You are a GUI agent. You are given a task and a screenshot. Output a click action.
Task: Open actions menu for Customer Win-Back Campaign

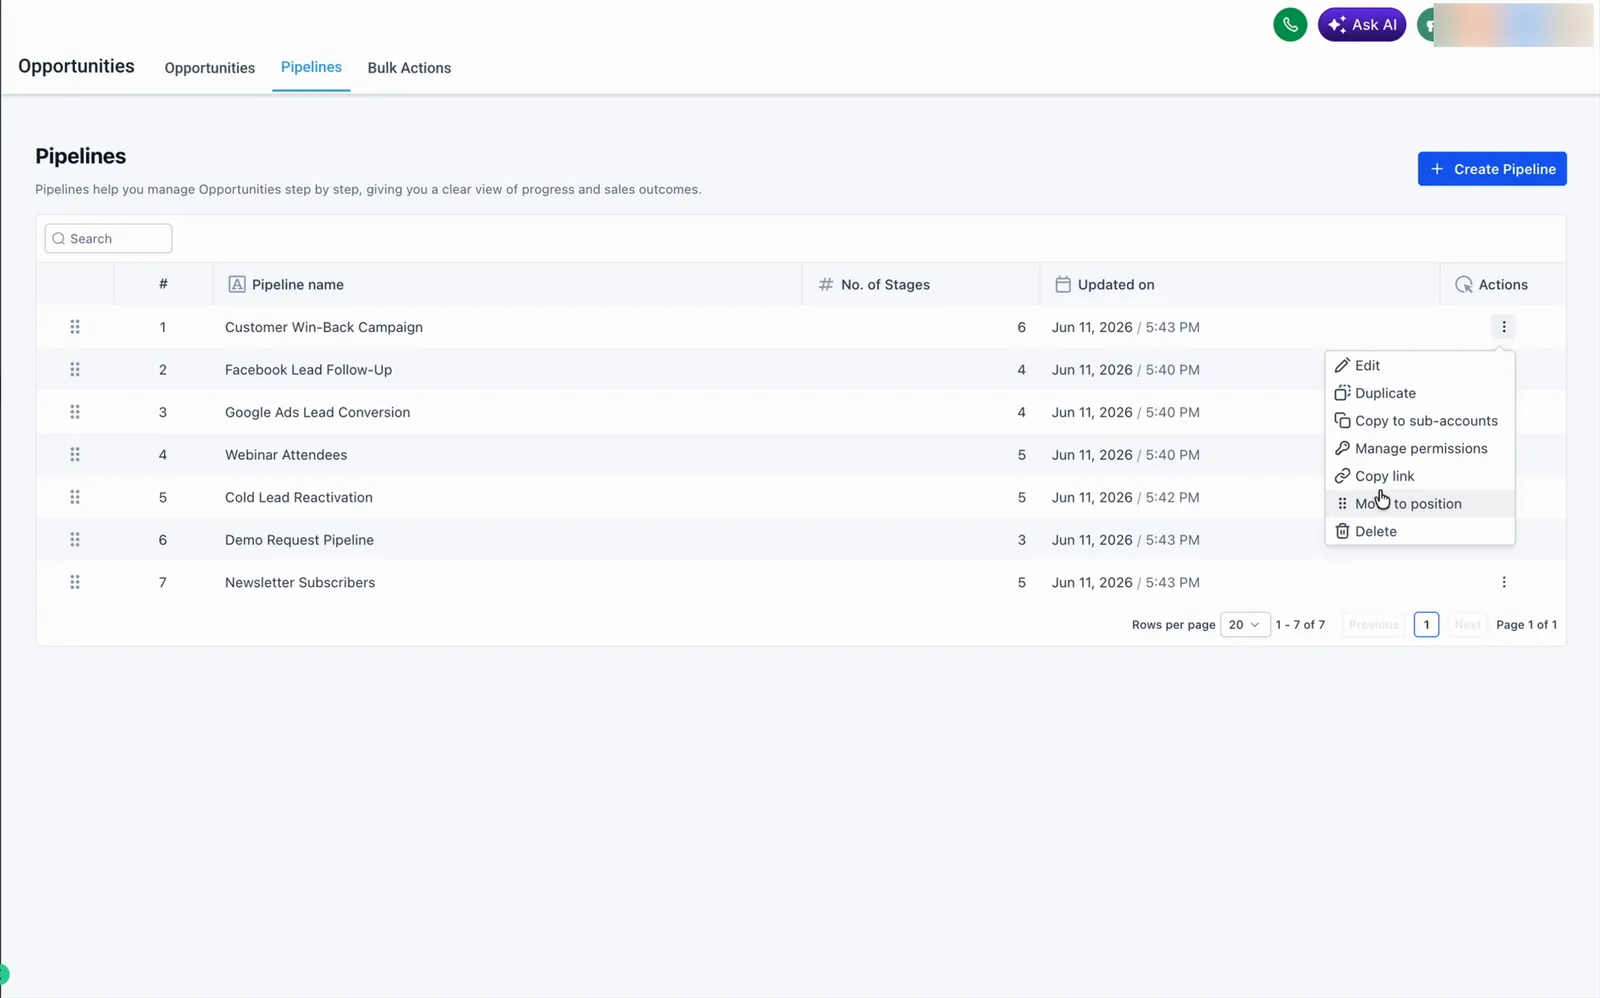coord(1503,327)
